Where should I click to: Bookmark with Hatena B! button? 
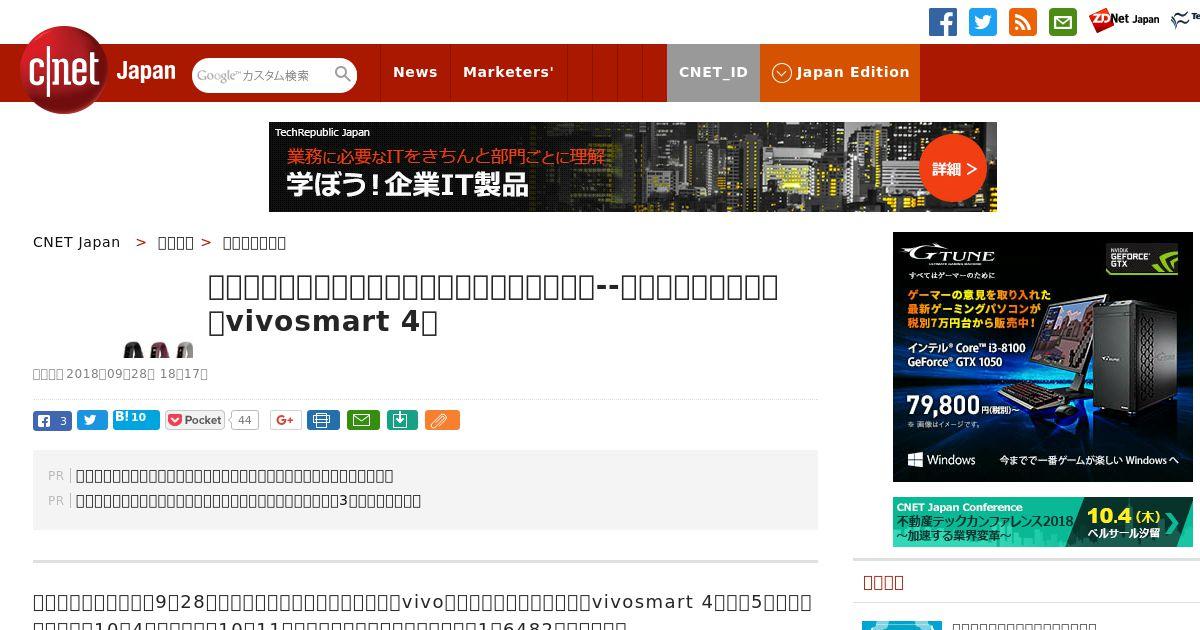[136, 419]
